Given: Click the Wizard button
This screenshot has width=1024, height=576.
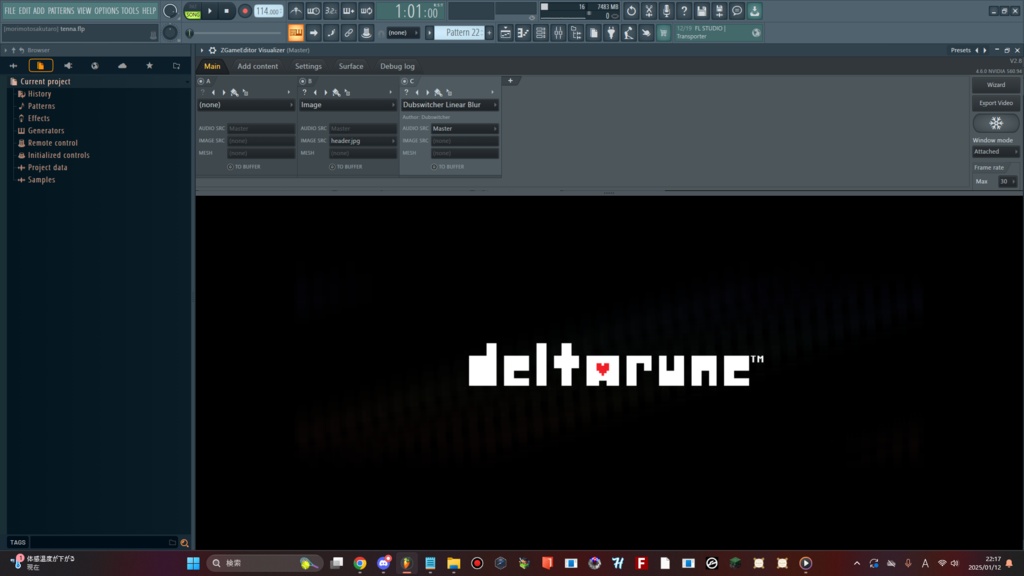Looking at the screenshot, I should (995, 85).
